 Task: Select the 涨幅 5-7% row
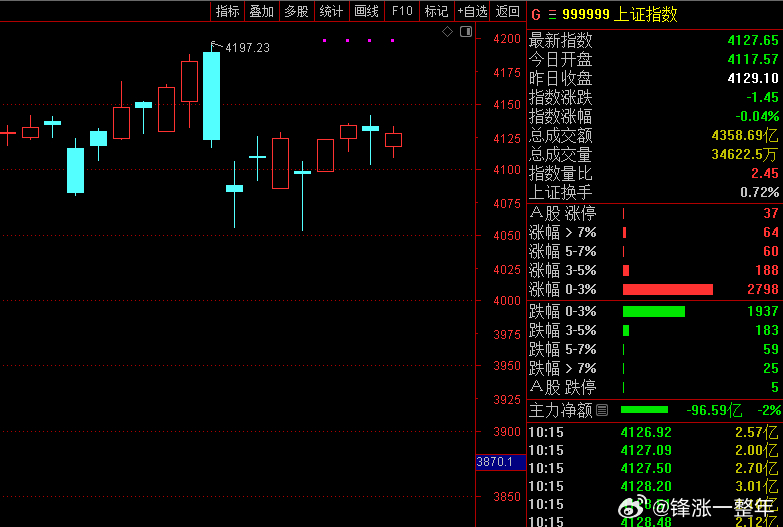click(653, 251)
